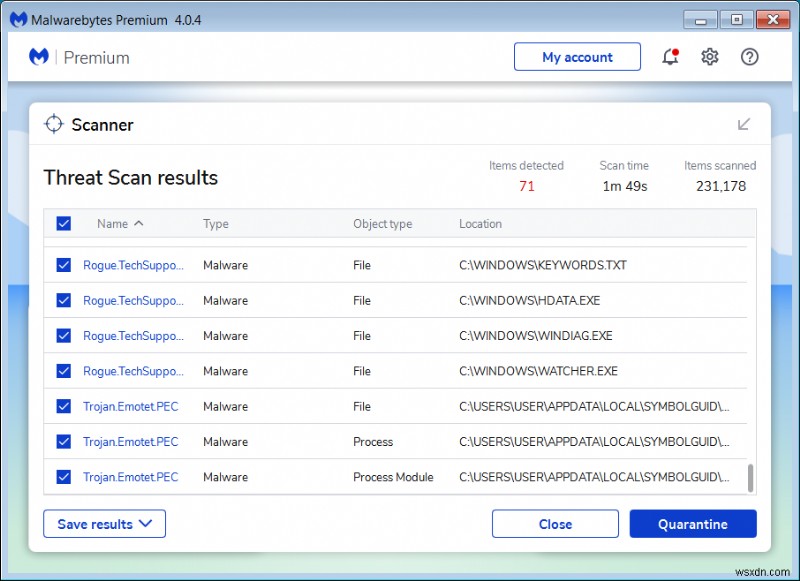Open Rogue.TechSuppo... link for HDATA.EXE

(x=133, y=300)
